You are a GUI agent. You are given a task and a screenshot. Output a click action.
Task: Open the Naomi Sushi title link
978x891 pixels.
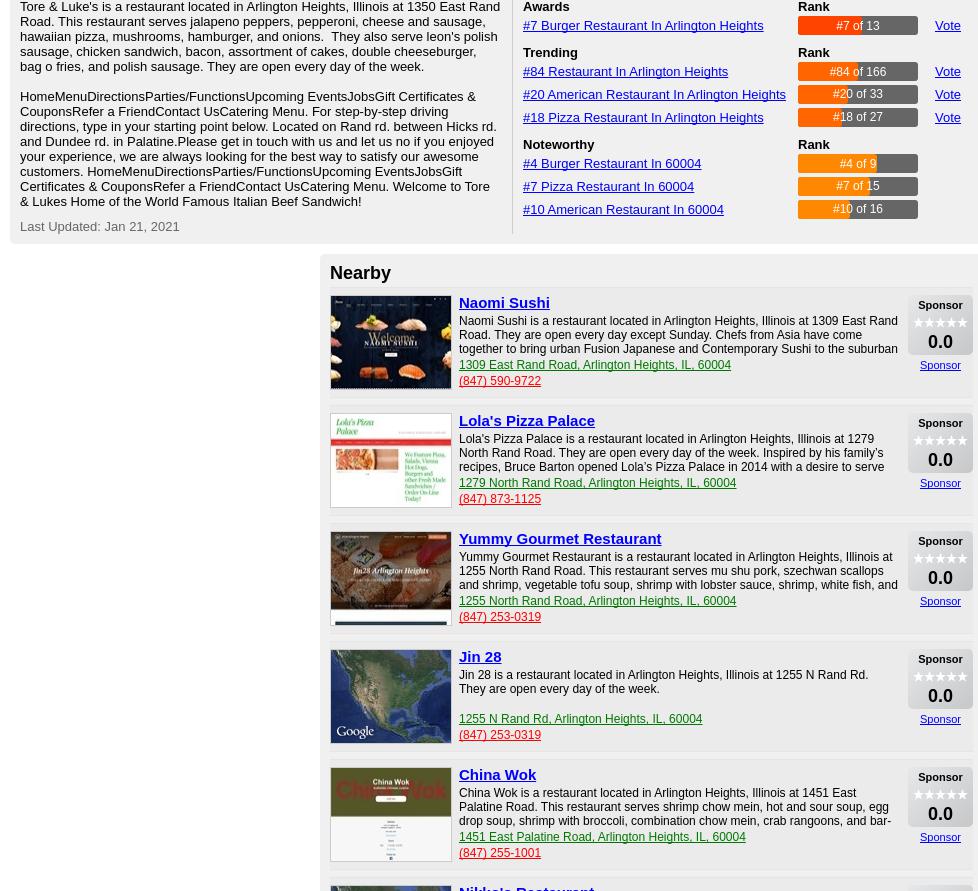tap(504, 303)
